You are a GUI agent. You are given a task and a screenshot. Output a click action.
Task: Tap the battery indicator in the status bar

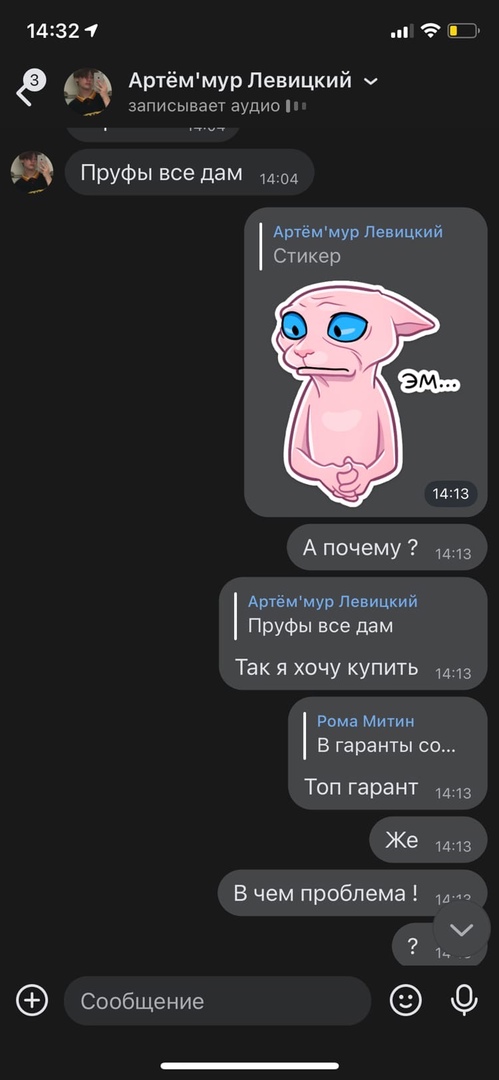pos(463,31)
